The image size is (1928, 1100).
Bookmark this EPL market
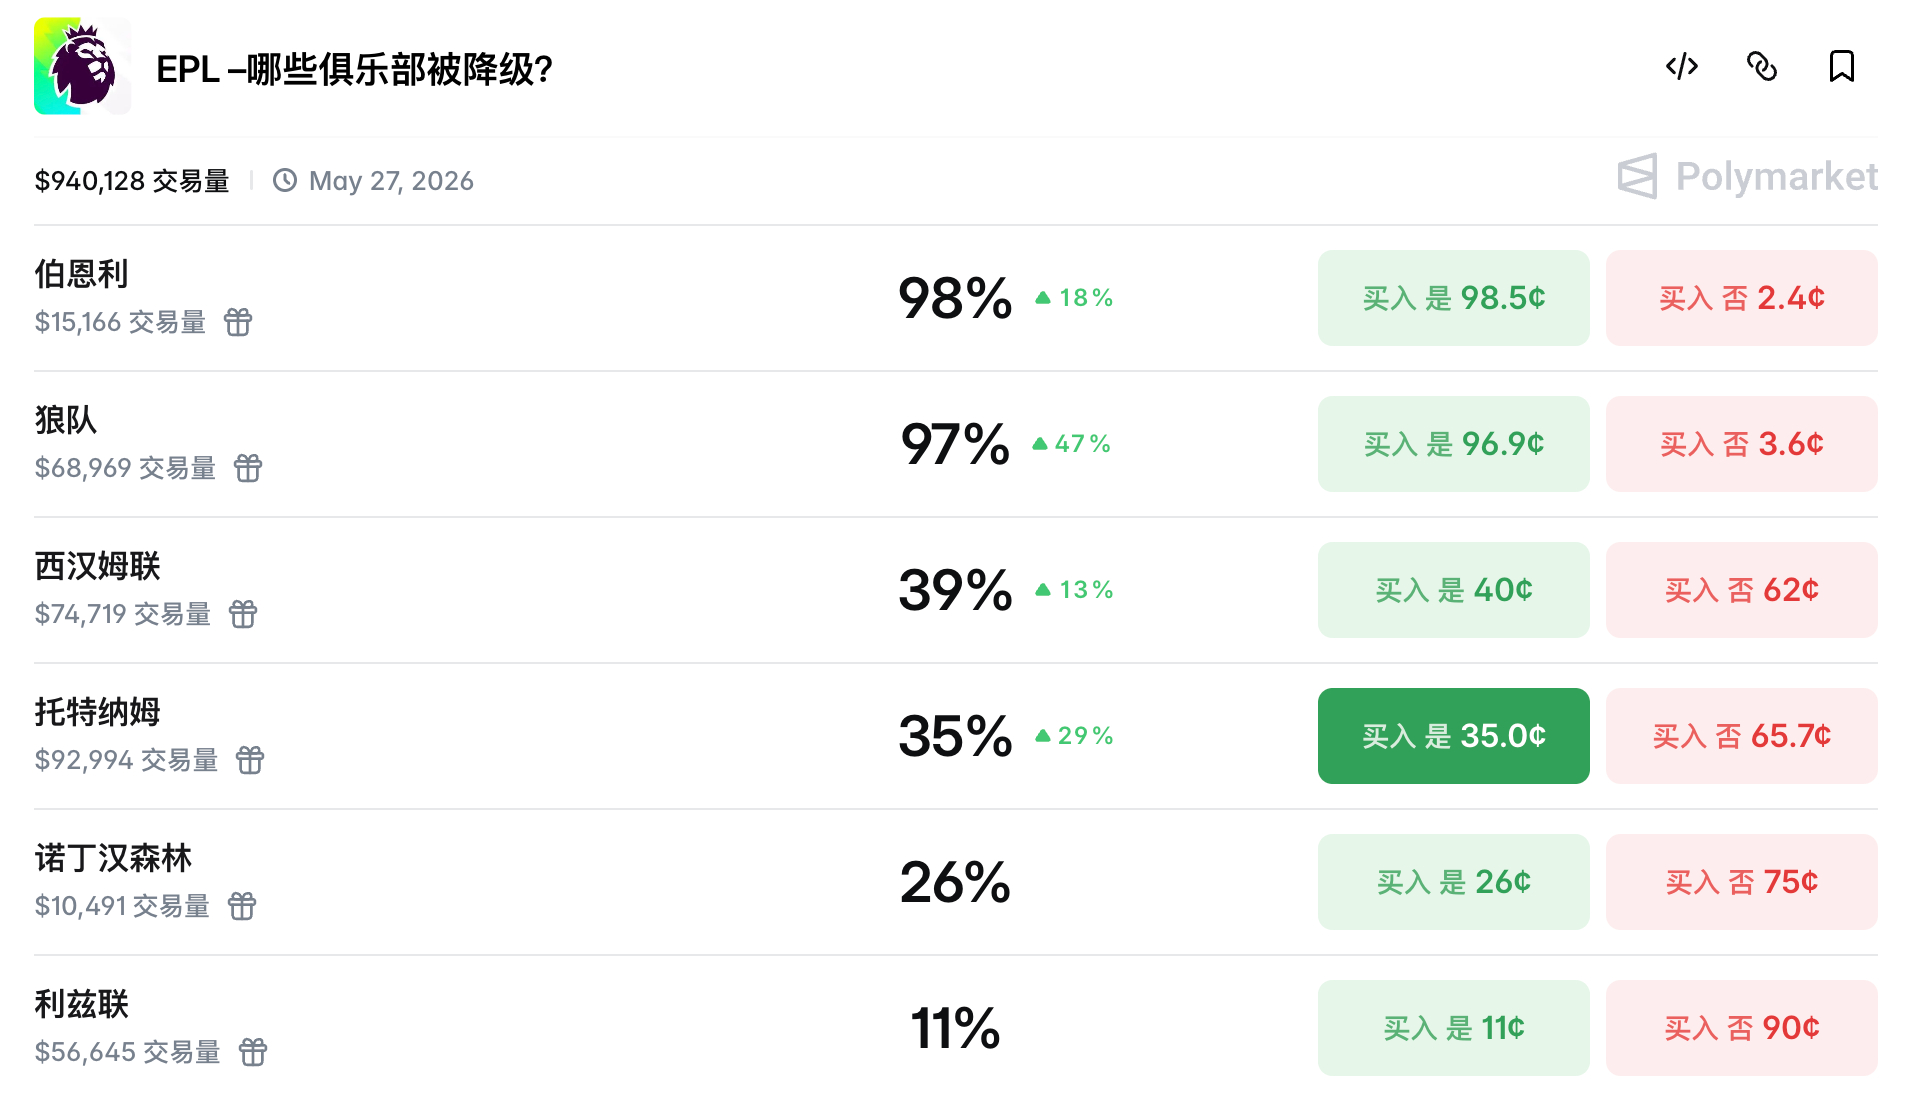coord(1842,67)
